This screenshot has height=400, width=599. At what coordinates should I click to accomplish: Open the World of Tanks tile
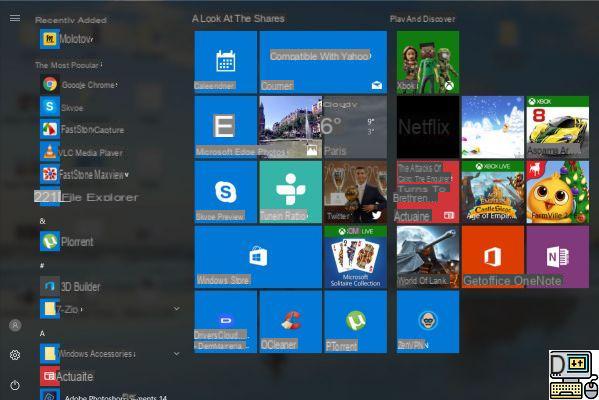point(428,257)
